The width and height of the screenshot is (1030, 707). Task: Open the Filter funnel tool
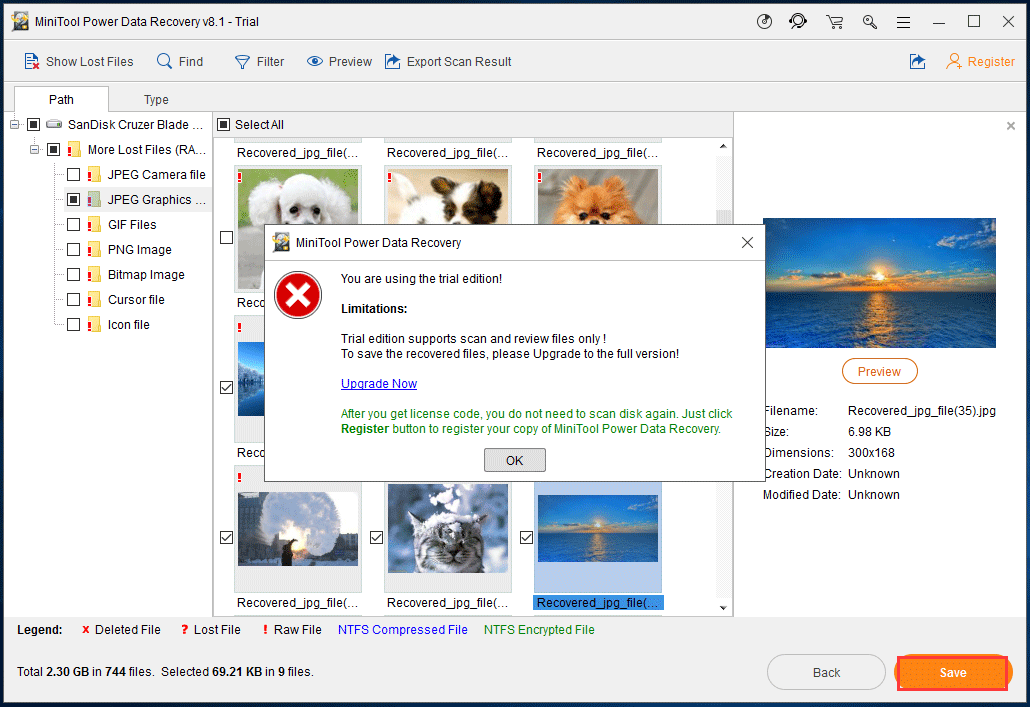tap(259, 62)
